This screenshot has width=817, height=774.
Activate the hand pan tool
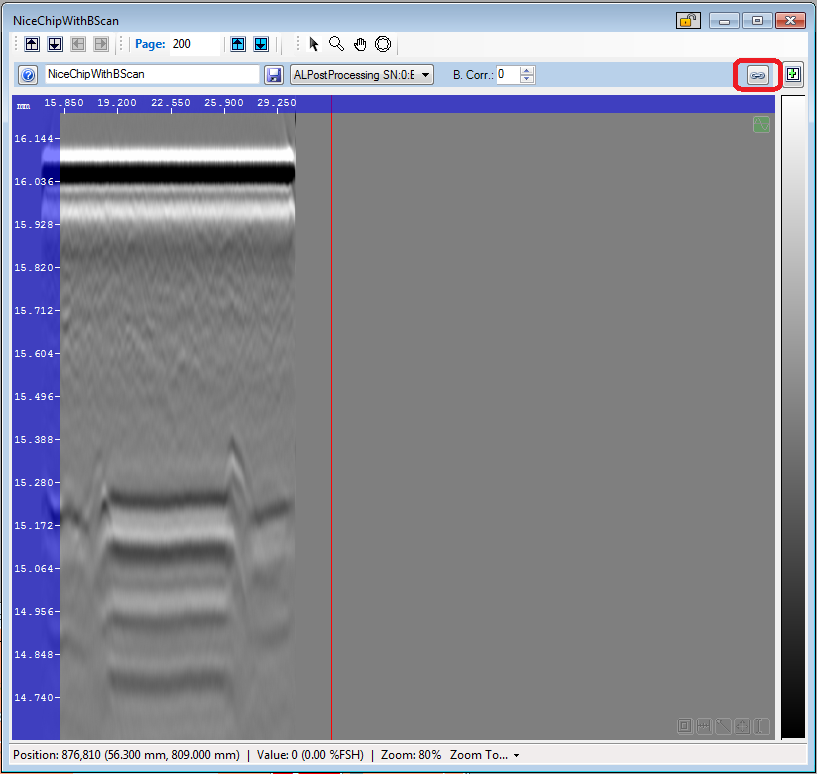coord(360,44)
